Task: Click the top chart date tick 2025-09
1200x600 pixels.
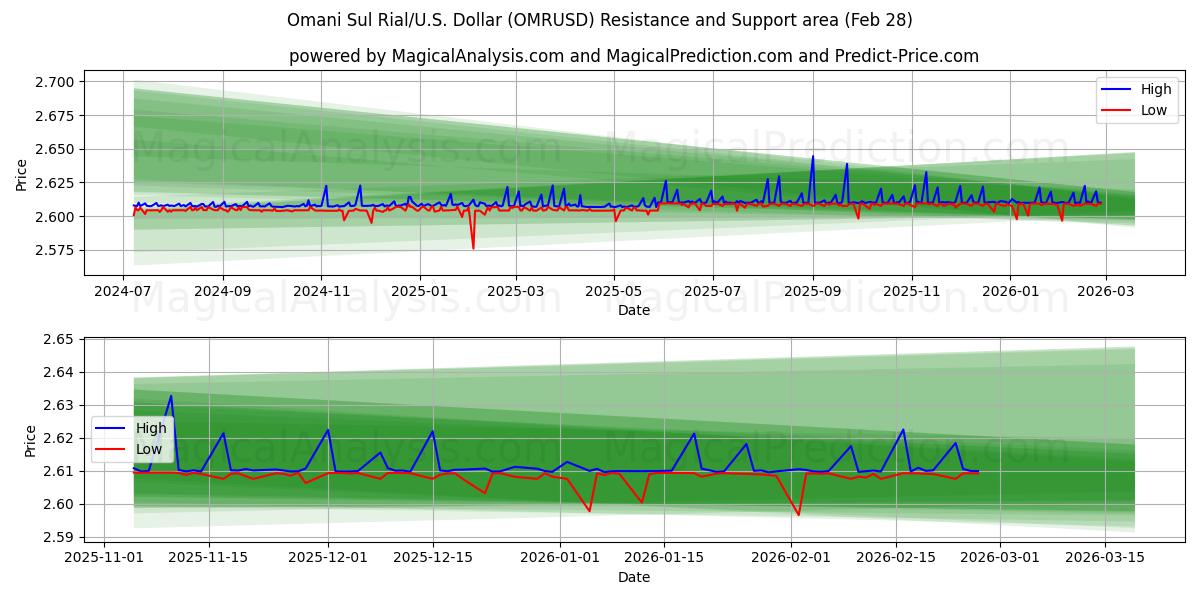Action: click(x=812, y=291)
